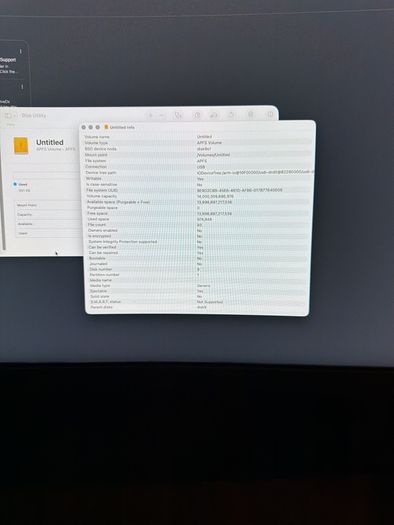Click the APFS Volume value
Image resolution: width=394 pixels, height=525 pixels.
click(x=209, y=143)
